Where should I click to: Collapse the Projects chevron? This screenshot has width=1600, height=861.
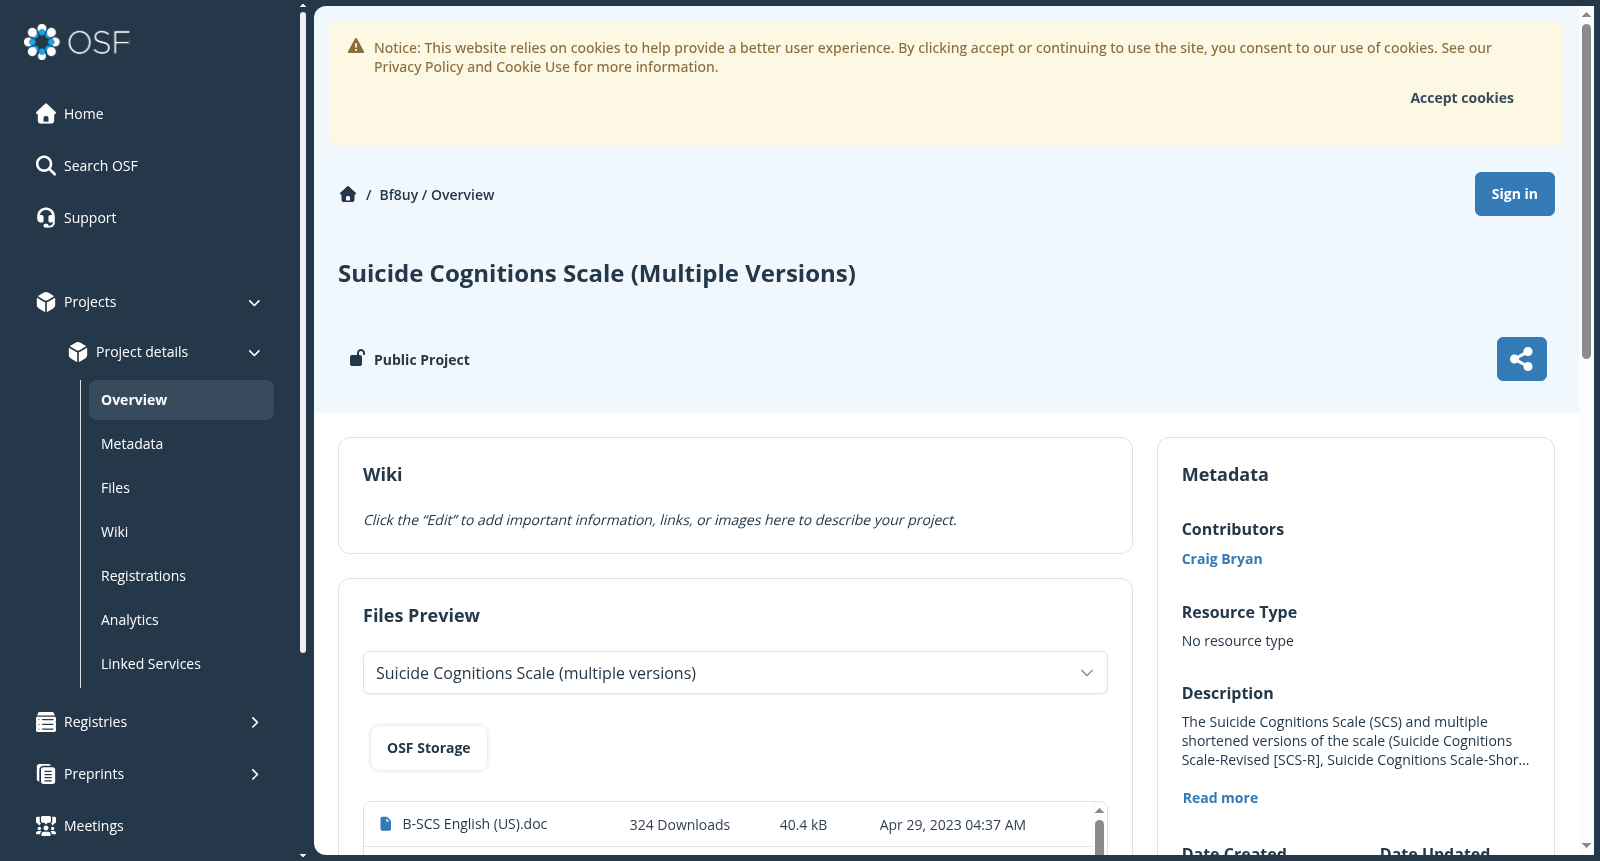pos(254,303)
